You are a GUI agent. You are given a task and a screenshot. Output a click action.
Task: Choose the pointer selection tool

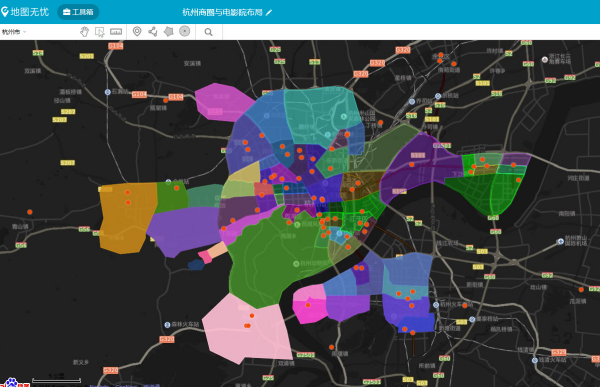pos(99,32)
